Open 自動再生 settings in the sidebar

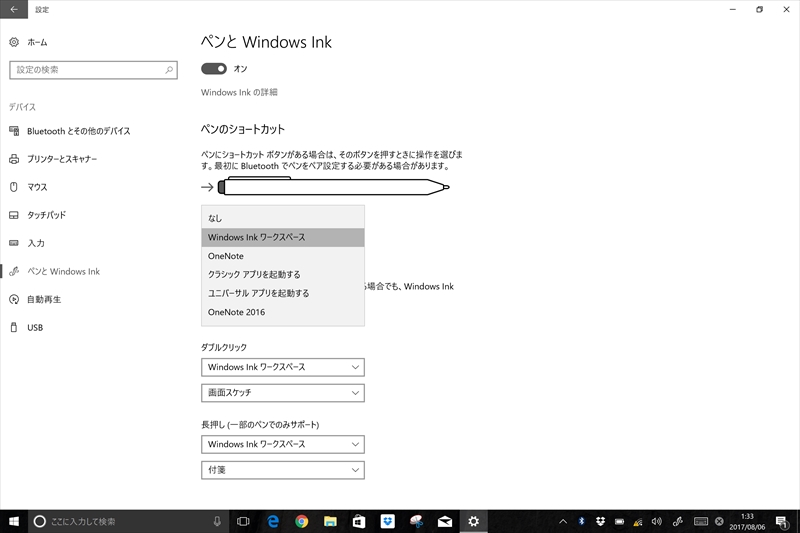click(35, 299)
